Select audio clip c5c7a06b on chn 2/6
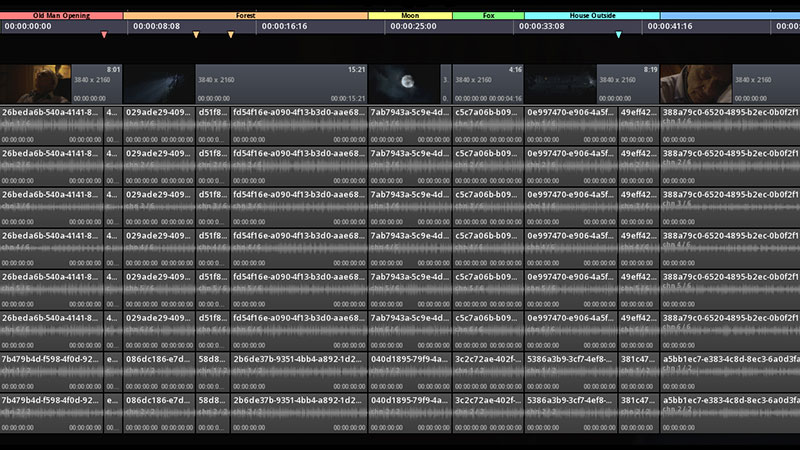Screen dimensions: 800x450 pos(488,166)
